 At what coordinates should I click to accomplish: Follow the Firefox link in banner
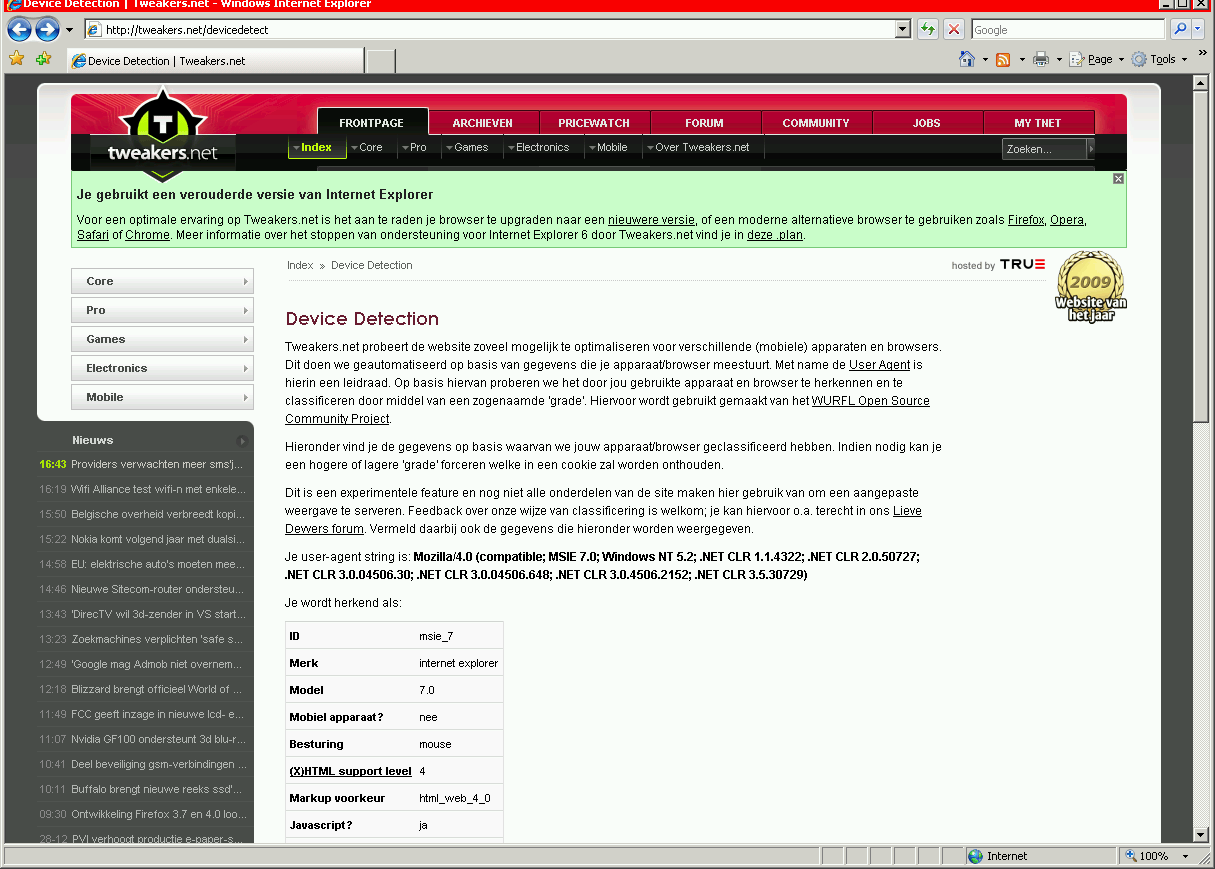coord(1026,220)
